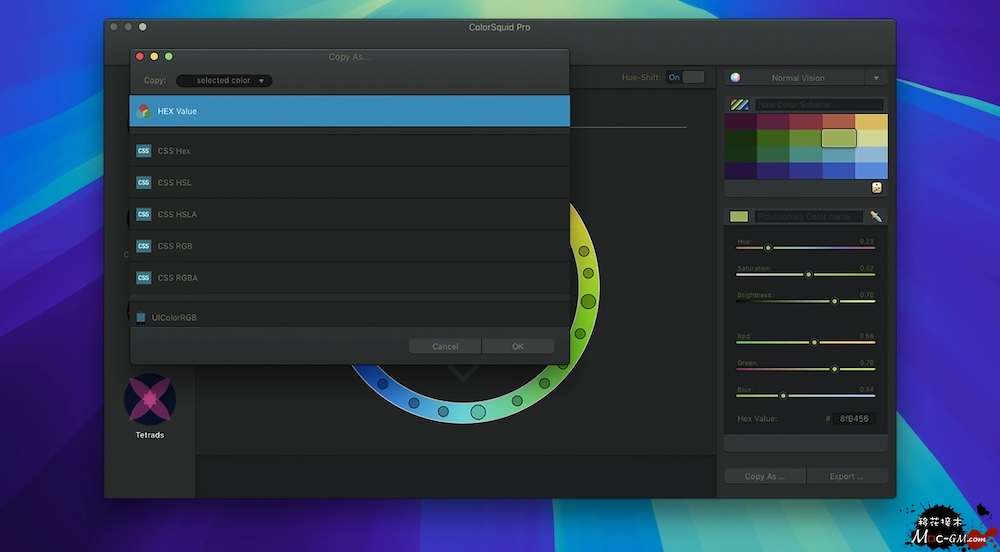This screenshot has height=552, width=1000.
Task: Click the random dice icon under the palette
Action: [877, 187]
